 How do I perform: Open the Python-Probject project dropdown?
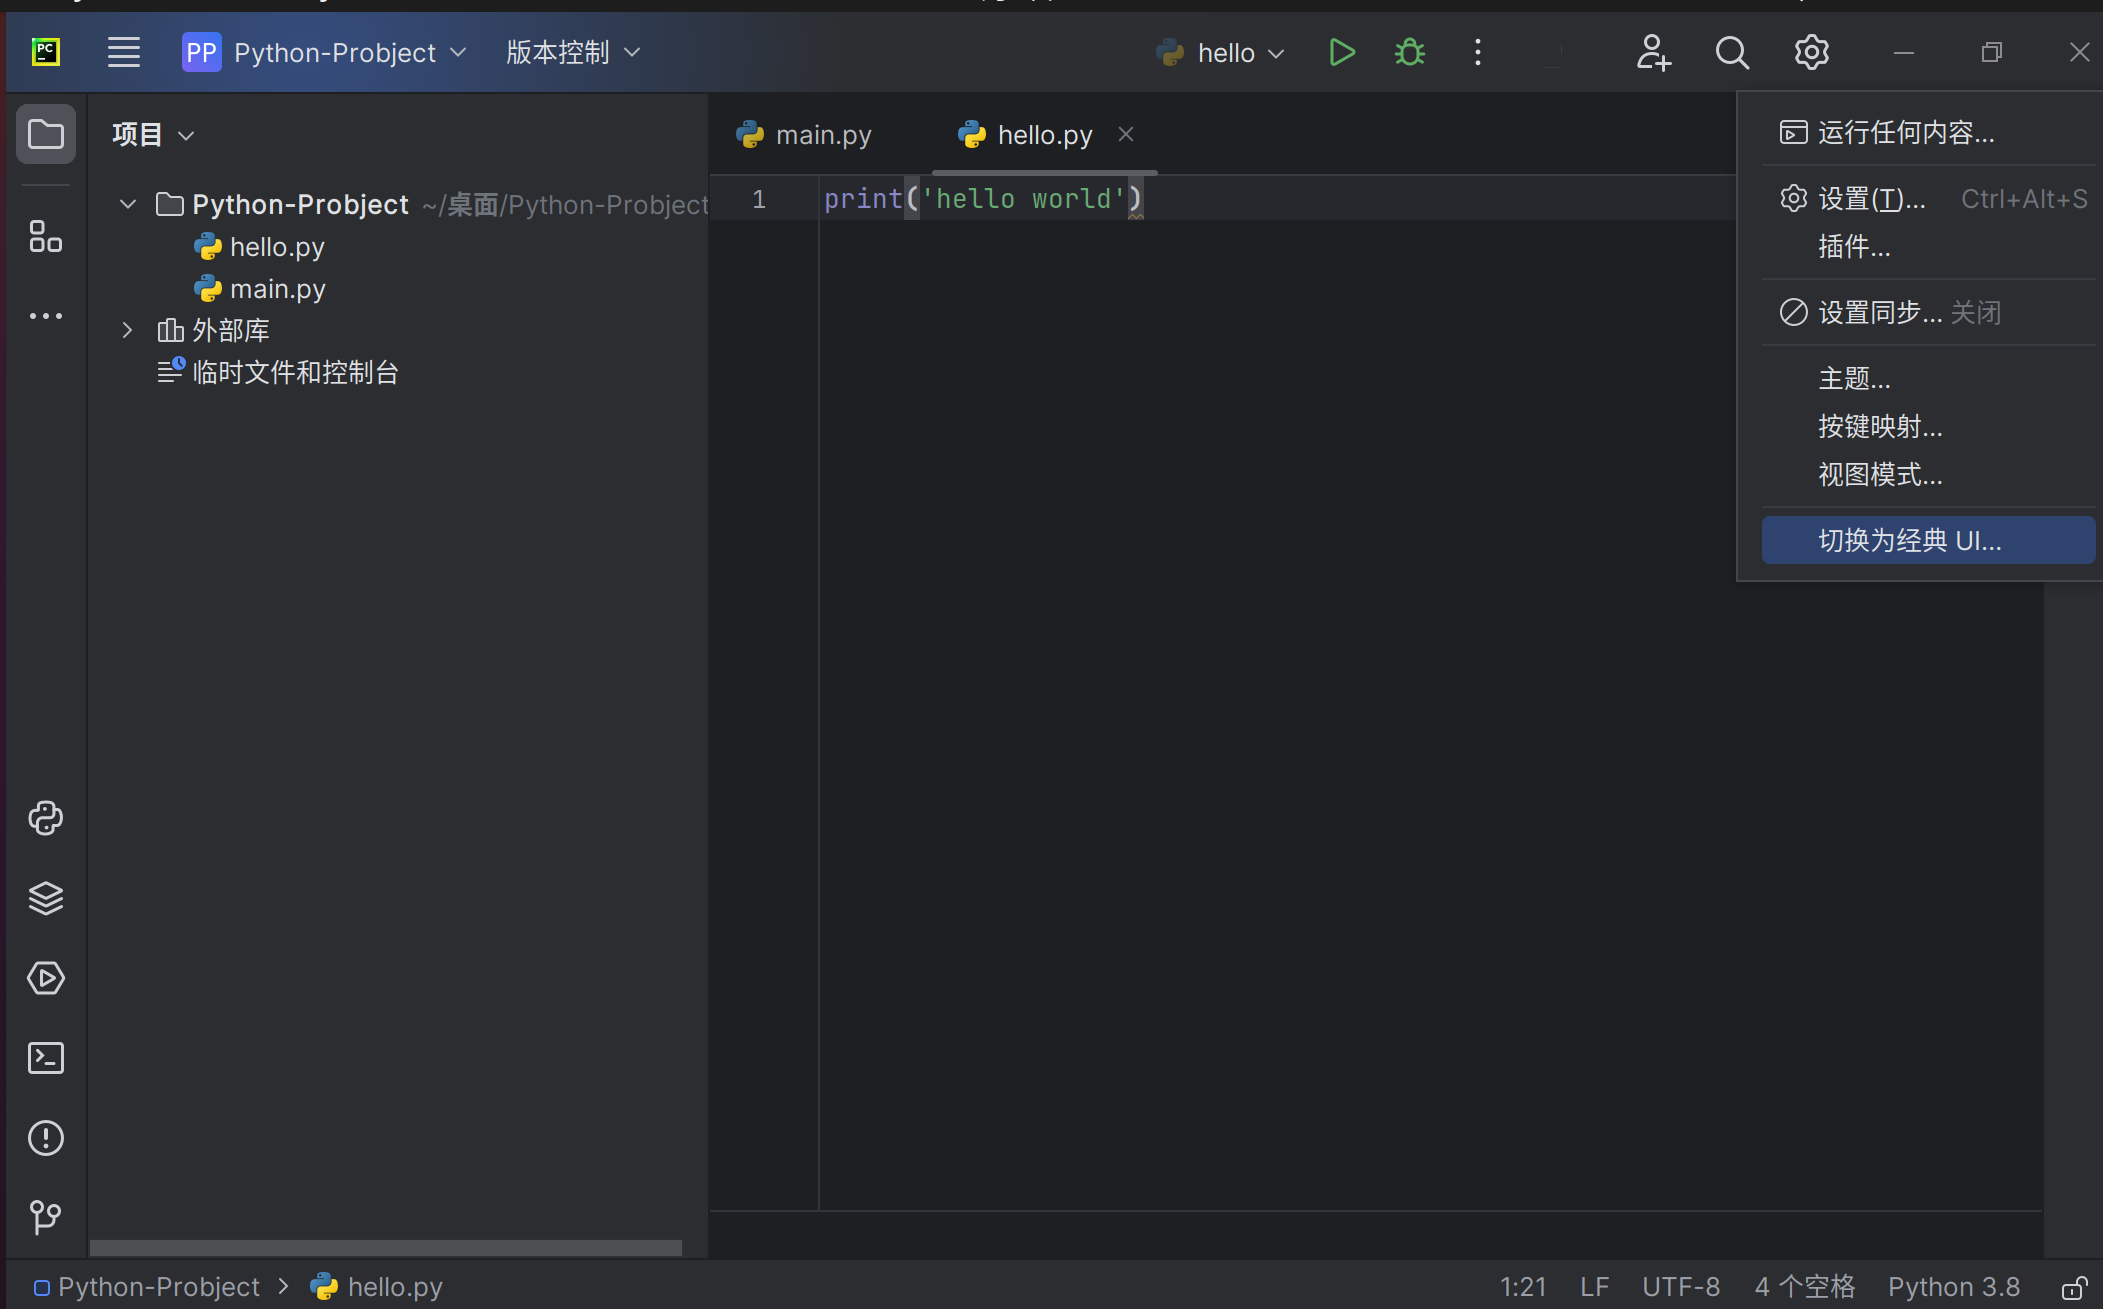click(325, 52)
